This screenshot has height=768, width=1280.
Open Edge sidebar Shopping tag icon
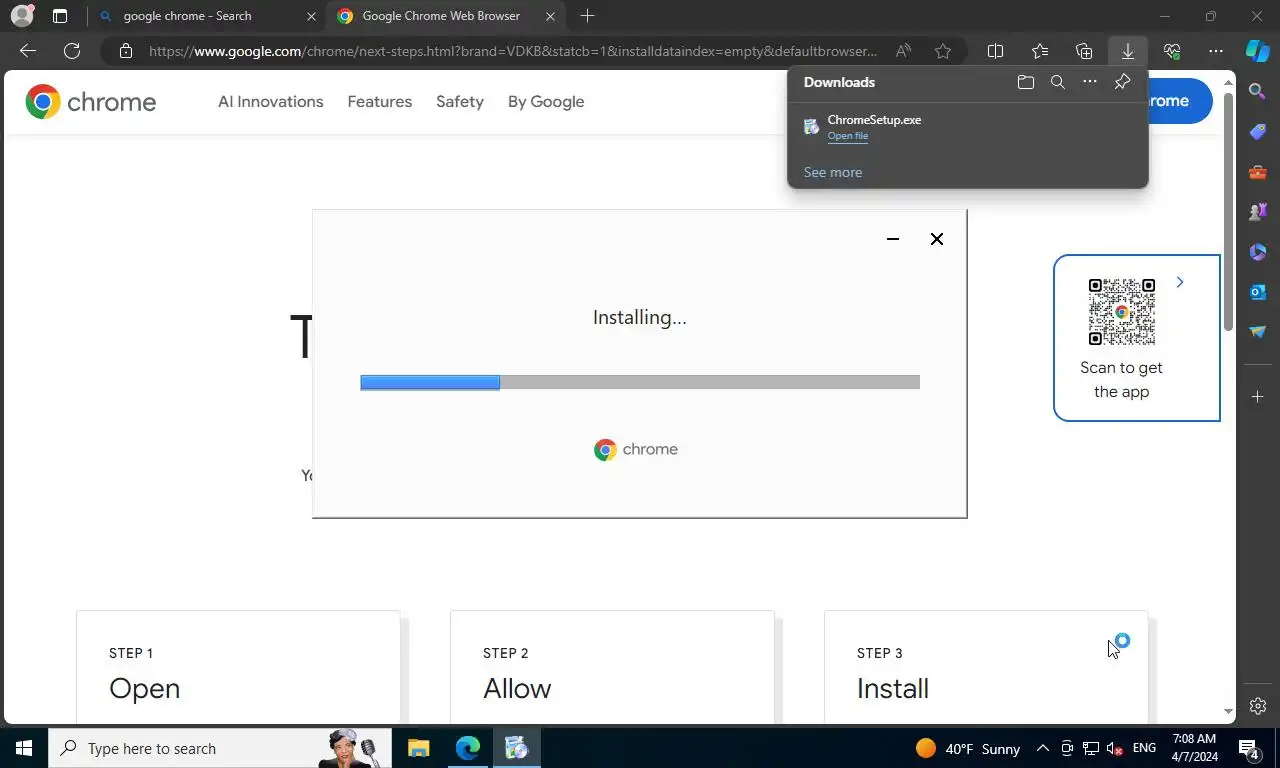point(1257,132)
